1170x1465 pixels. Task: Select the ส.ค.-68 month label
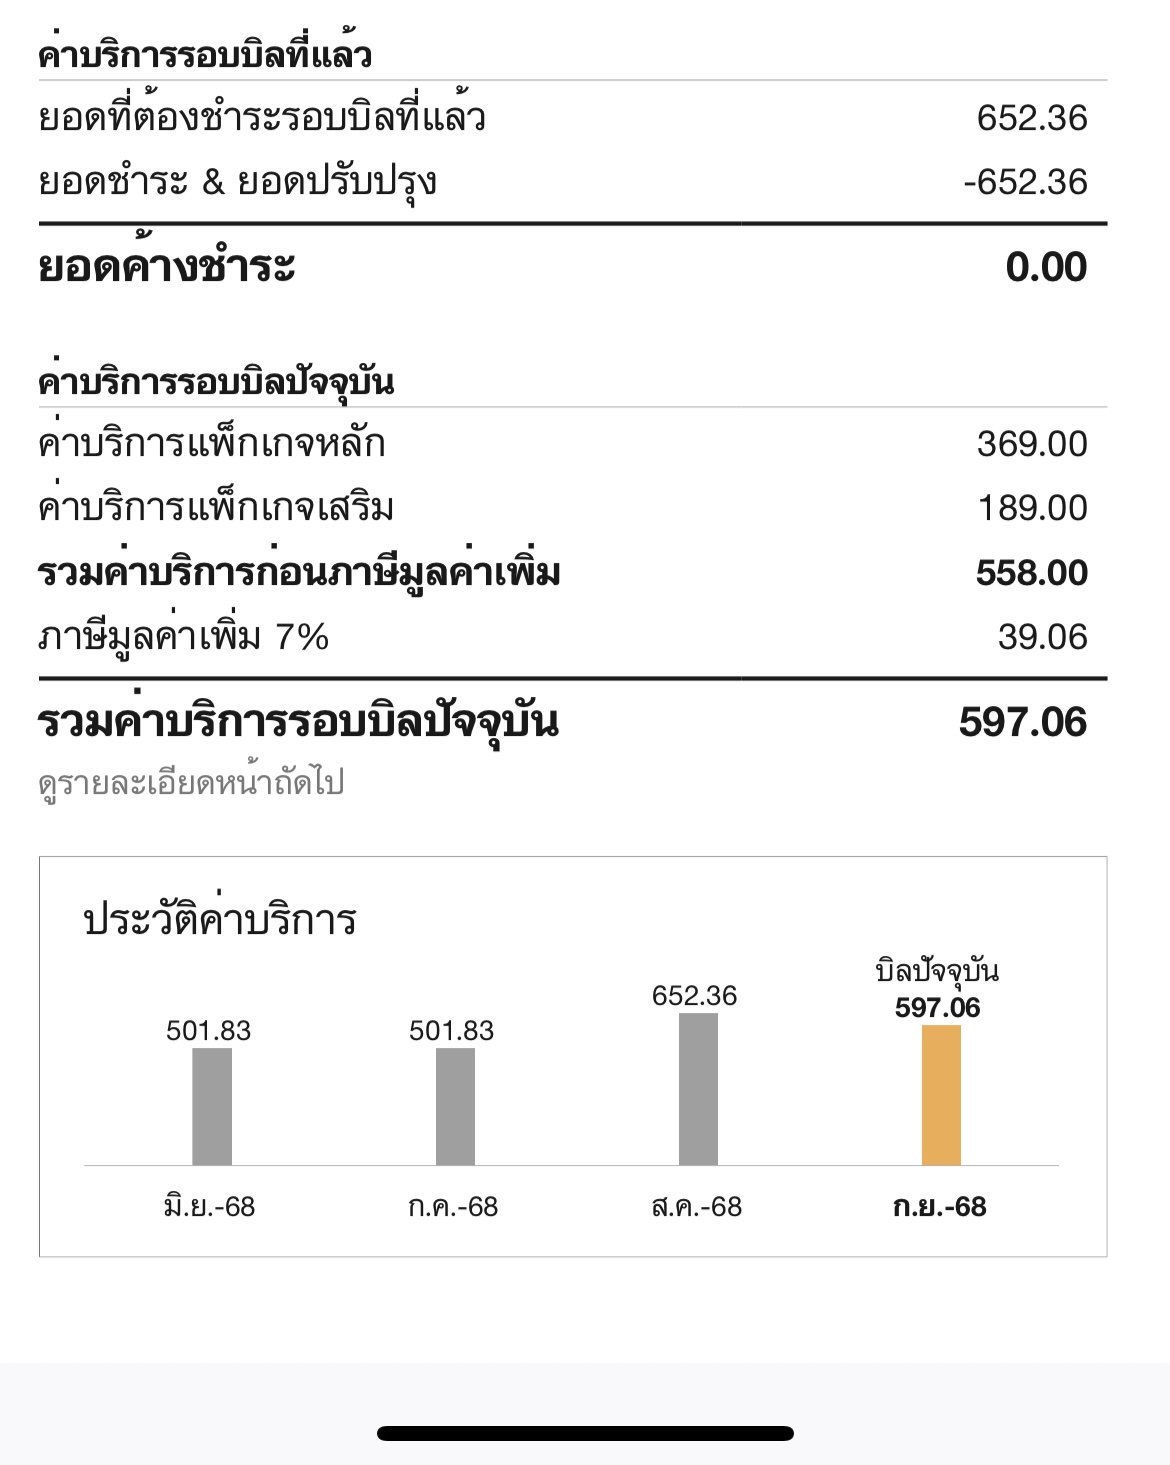[x=696, y=1207]
